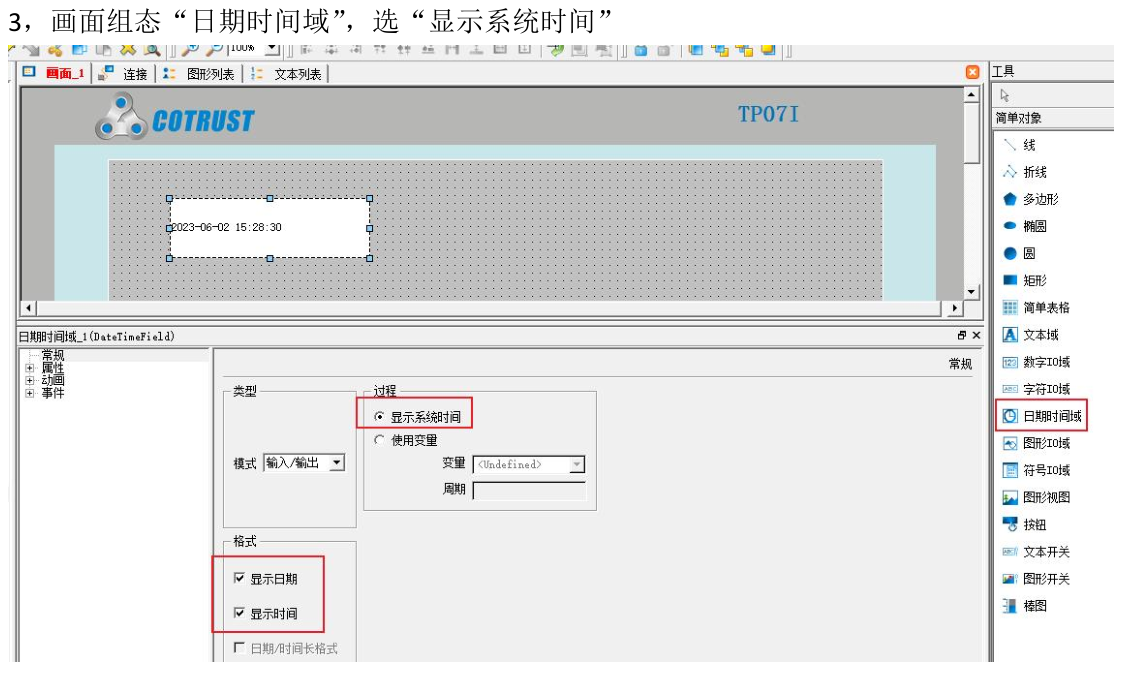Select the 2023-06-02 15:28:30 date-time object

(269, 227)
